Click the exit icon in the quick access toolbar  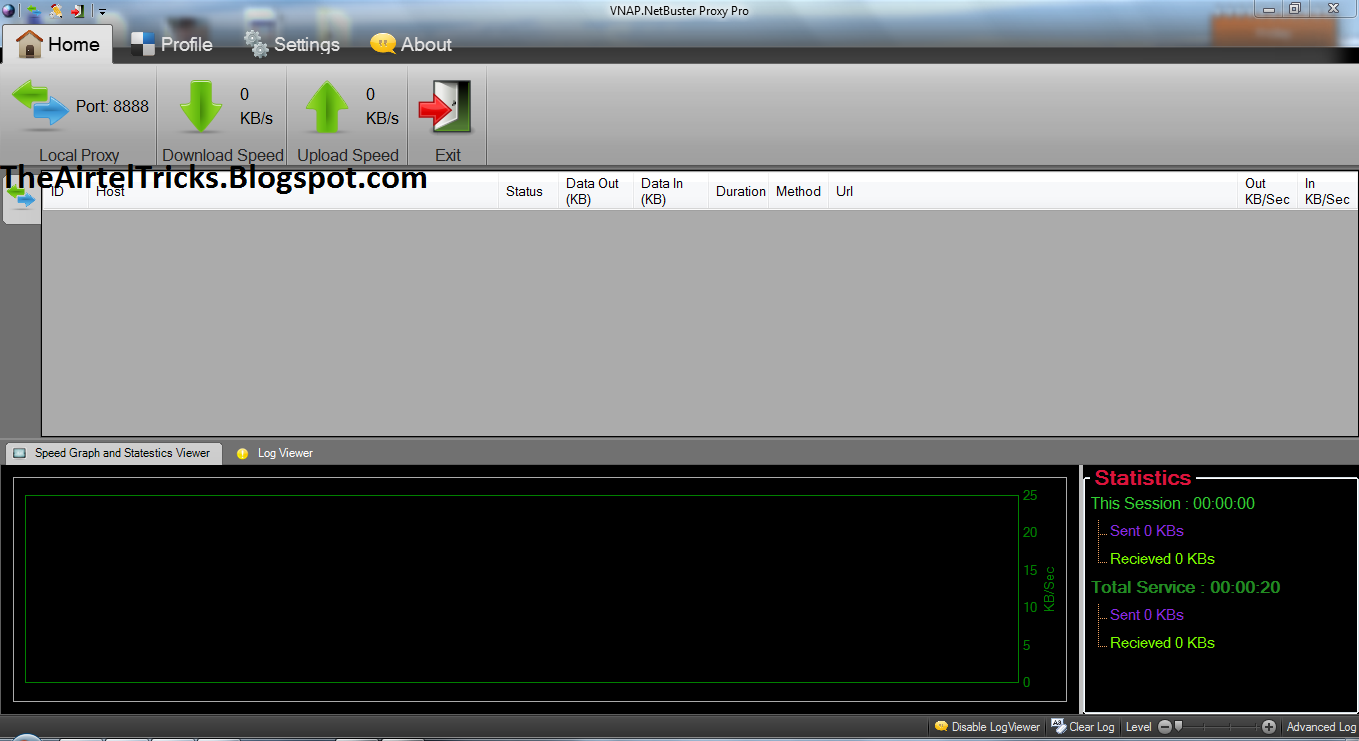[78, 10]
